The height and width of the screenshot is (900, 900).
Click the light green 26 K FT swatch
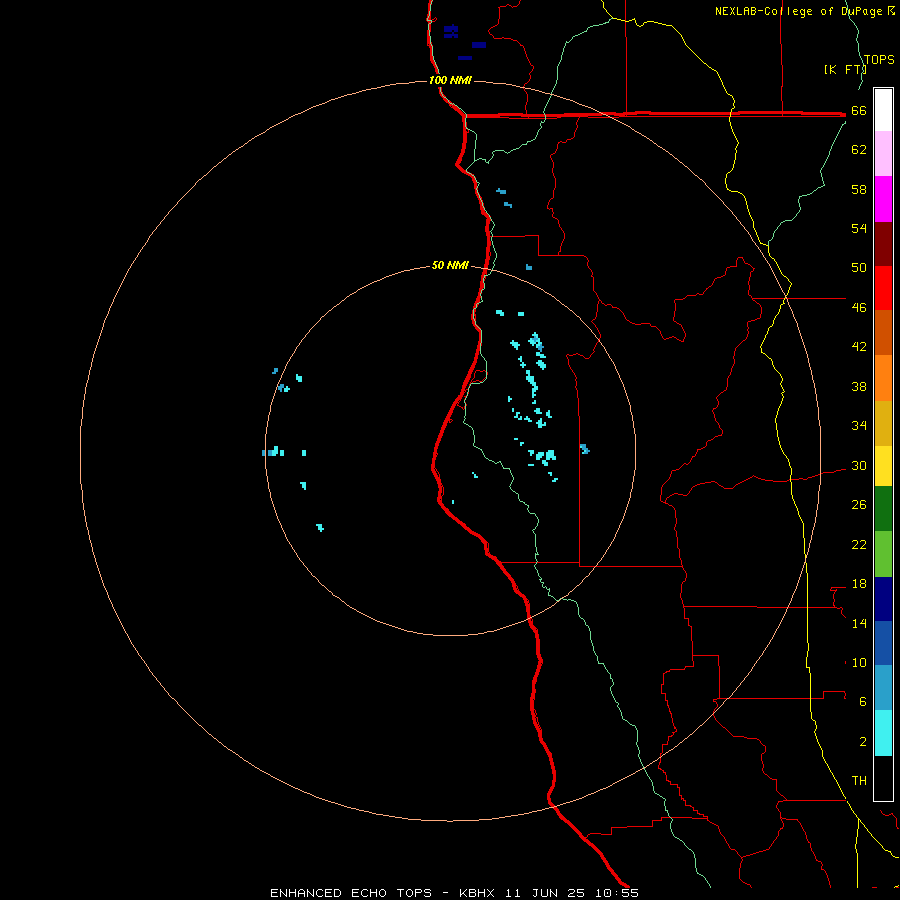[883, 554]
